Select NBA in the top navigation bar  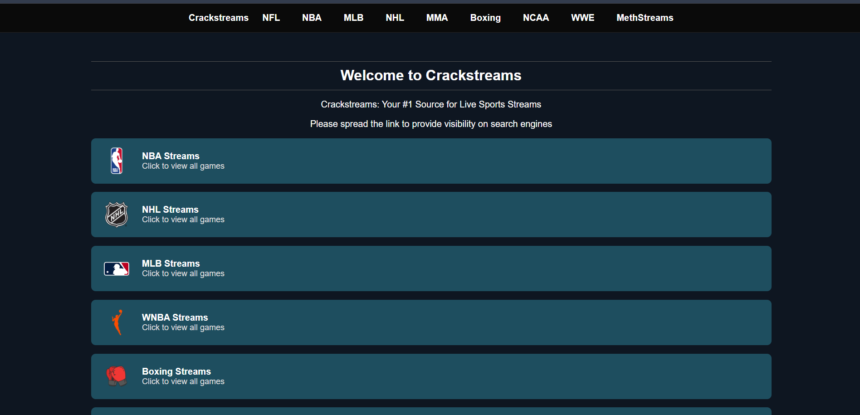tap(312, 18)
